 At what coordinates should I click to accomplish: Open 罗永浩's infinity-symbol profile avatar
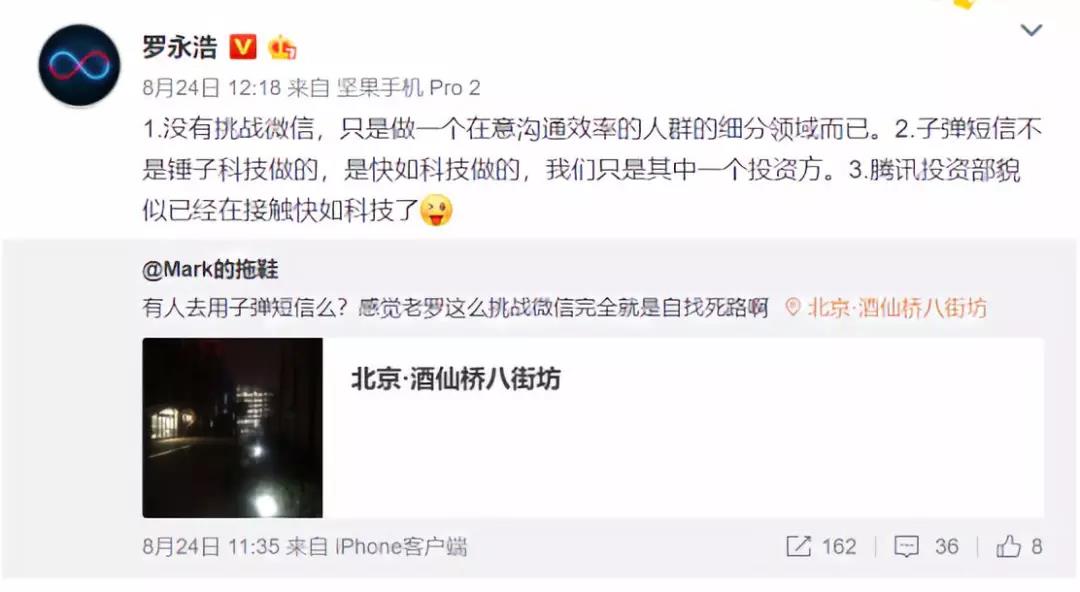[79, 65]
